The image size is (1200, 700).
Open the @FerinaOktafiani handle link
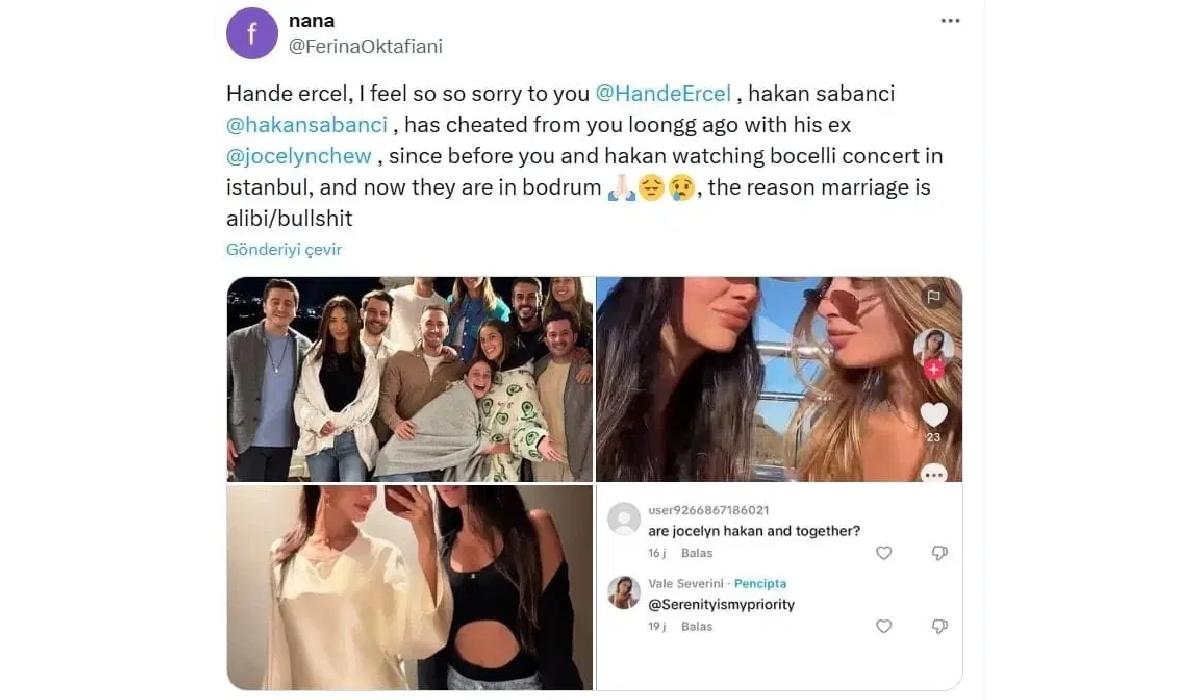(x=364, y=46)
